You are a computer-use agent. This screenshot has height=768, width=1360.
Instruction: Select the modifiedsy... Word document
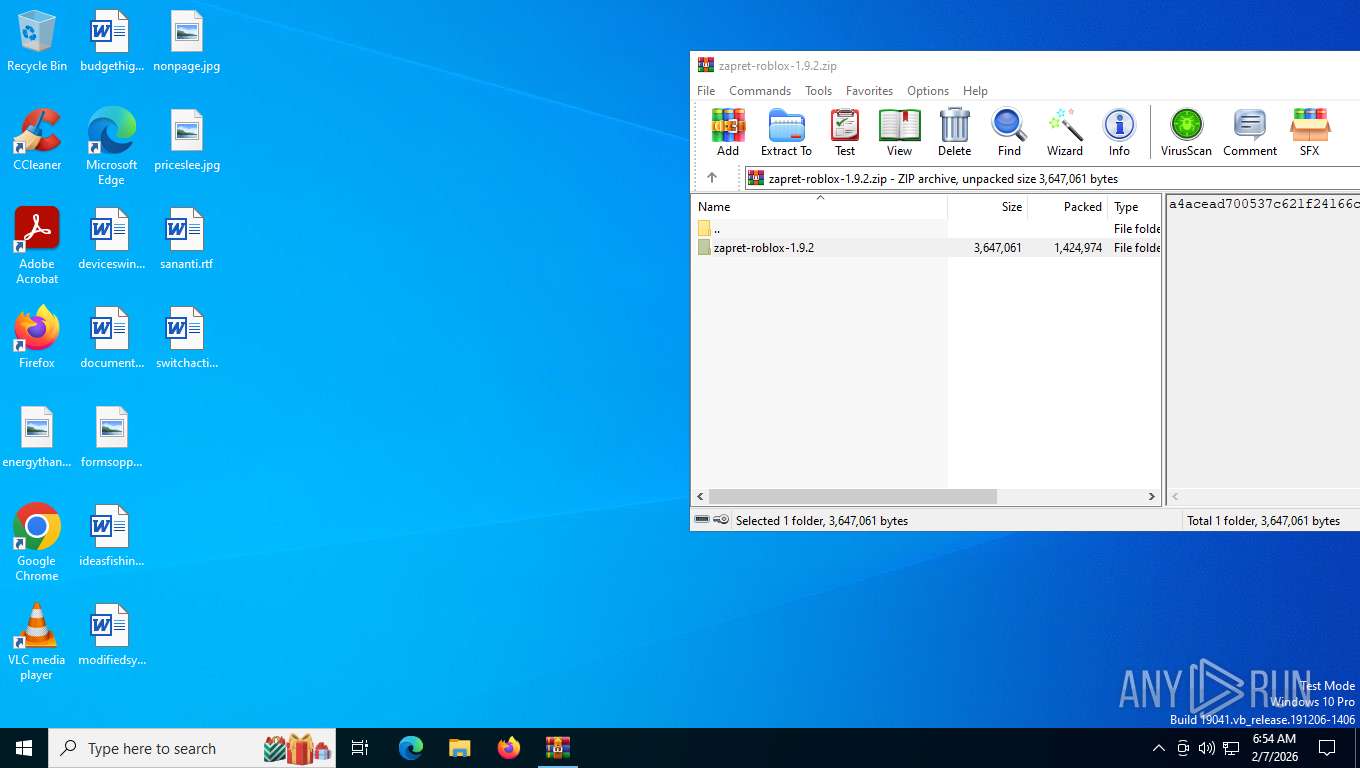(x=111, y=635)
